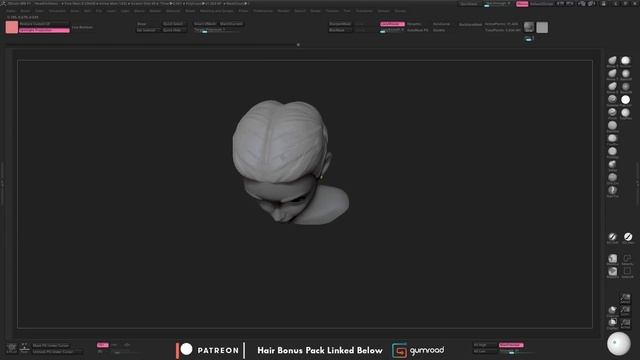Open the Document menu
The image size is (640, 360).
click(x=57, y=11)
